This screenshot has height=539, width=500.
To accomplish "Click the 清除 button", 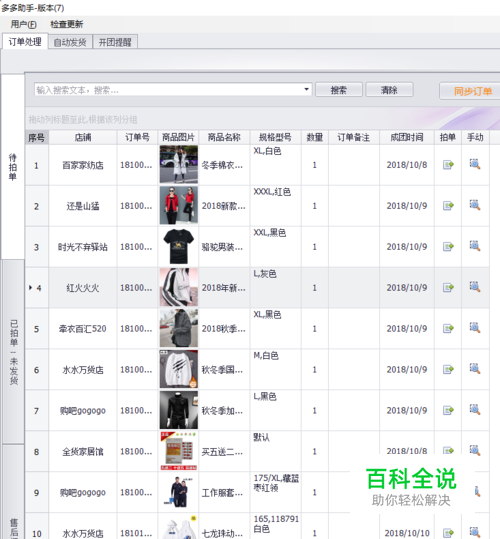I will (389, 90).
